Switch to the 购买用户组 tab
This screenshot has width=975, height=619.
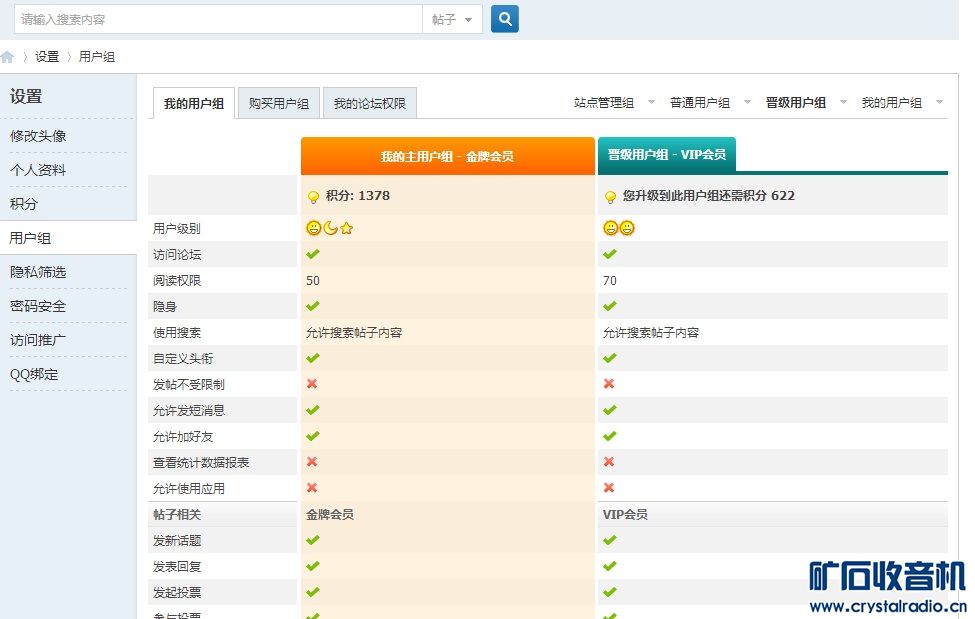coord(278,104)
